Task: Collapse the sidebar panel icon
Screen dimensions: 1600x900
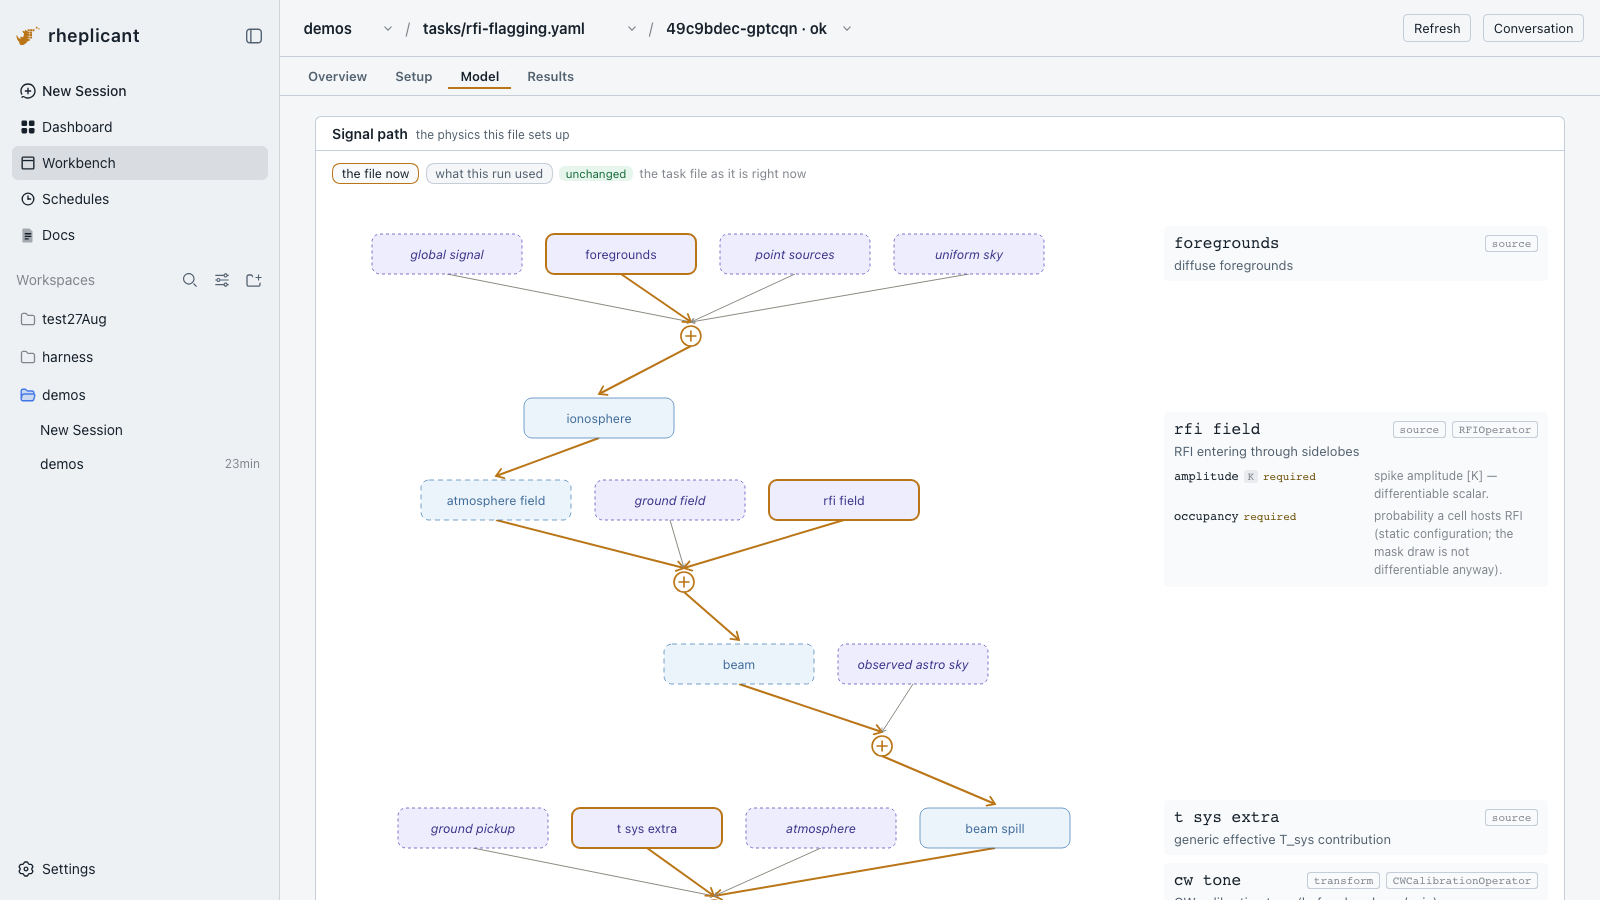Action: tap(254, 36)
